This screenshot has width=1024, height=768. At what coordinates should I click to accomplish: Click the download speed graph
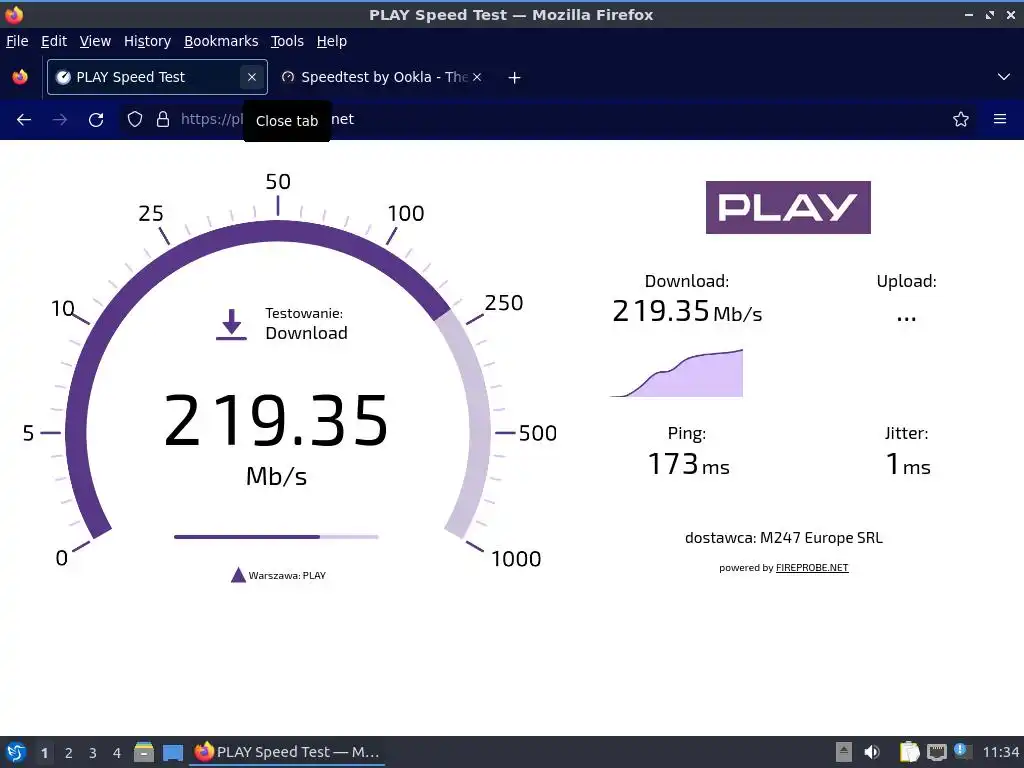tap(677, 373)
